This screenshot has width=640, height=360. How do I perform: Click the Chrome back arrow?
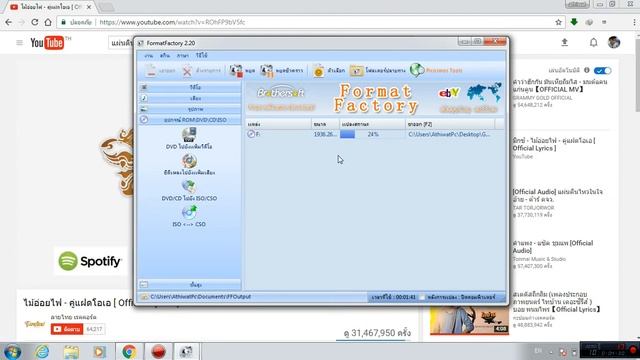pyautogui.click(x=9, y=22)
